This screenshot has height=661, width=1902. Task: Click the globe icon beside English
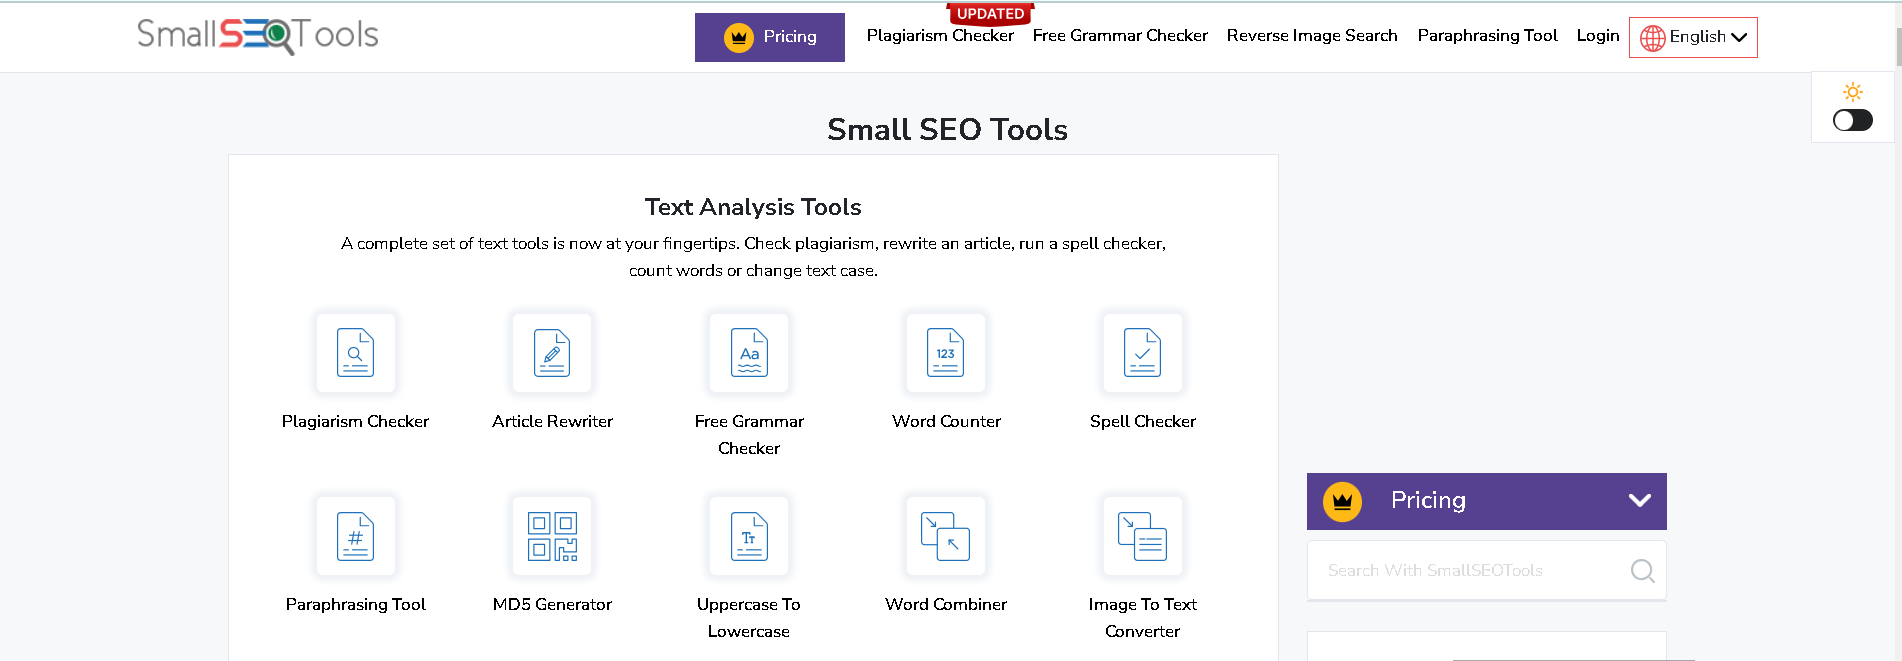(1653, 37)
